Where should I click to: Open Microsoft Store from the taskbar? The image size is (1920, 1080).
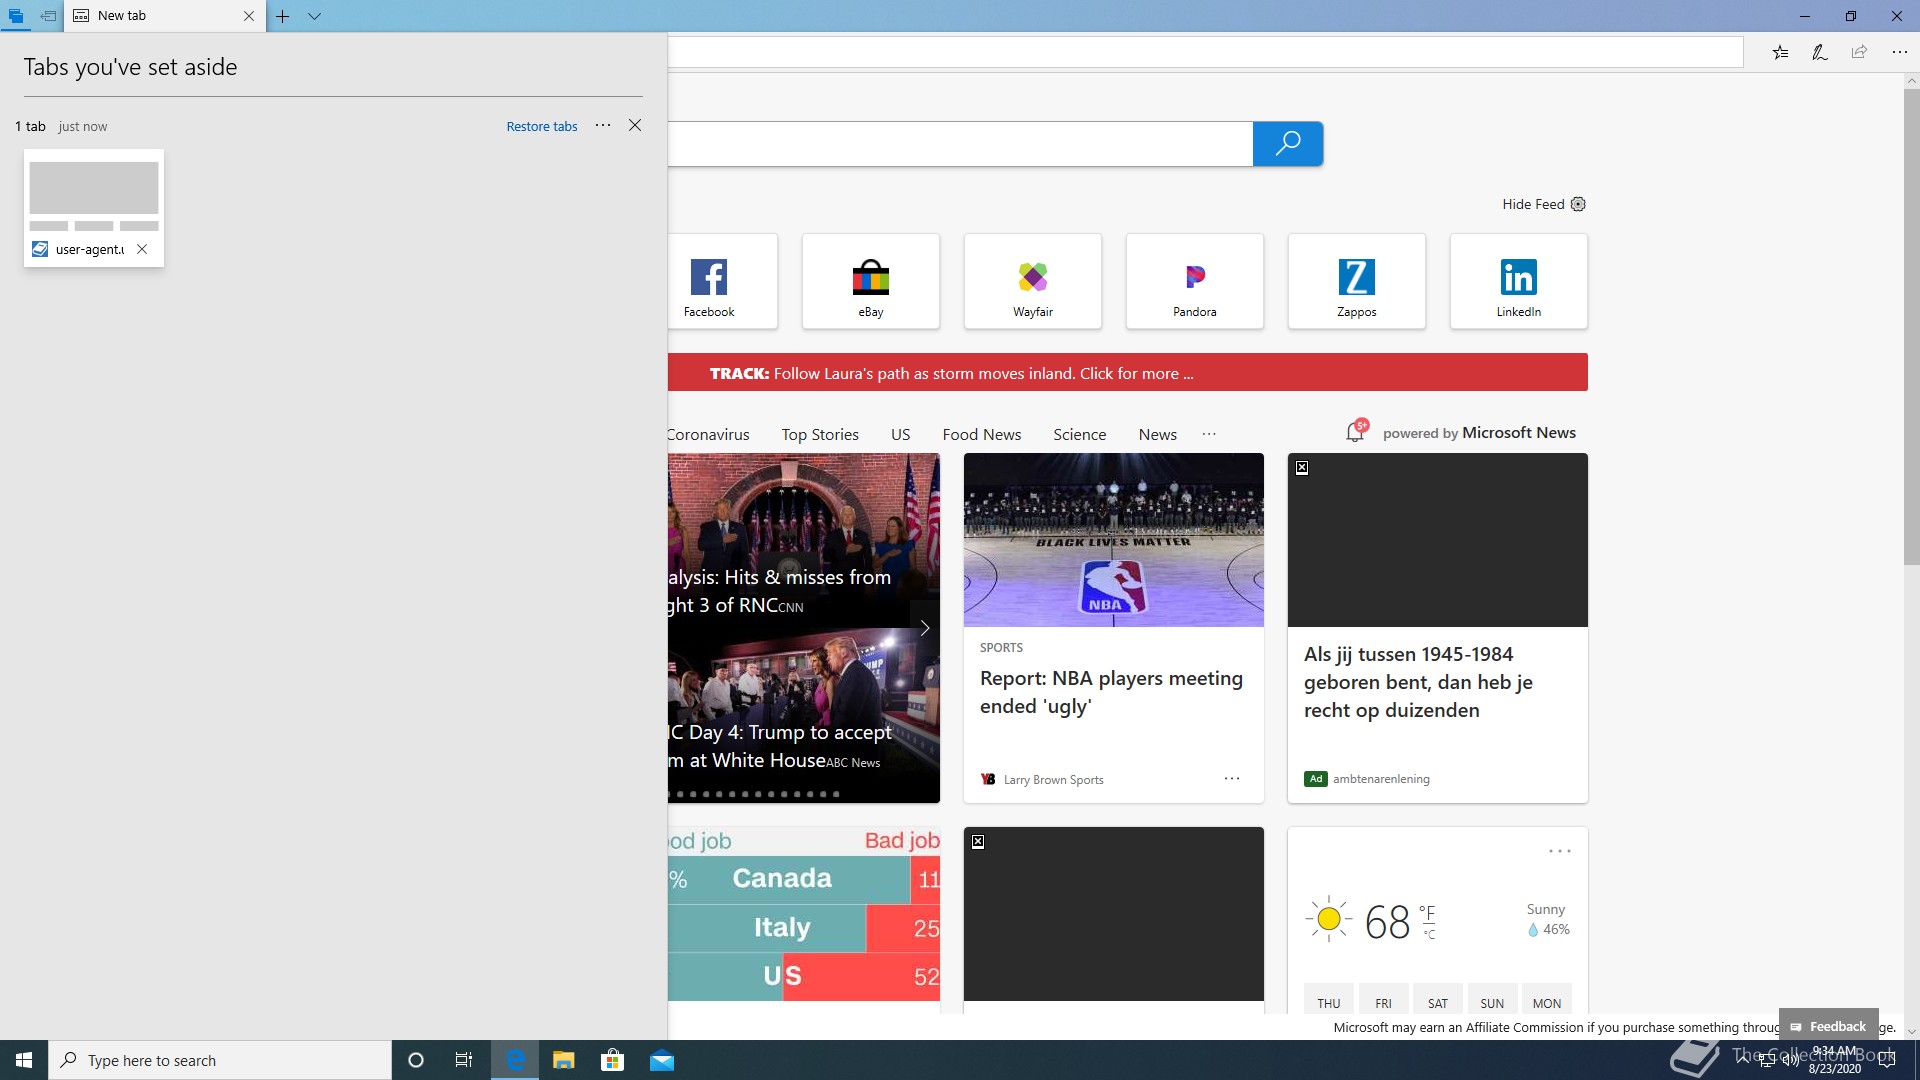613,1060
